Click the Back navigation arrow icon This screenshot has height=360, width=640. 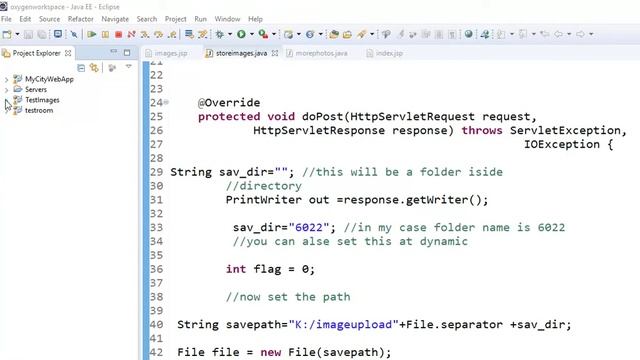(558, 34)
